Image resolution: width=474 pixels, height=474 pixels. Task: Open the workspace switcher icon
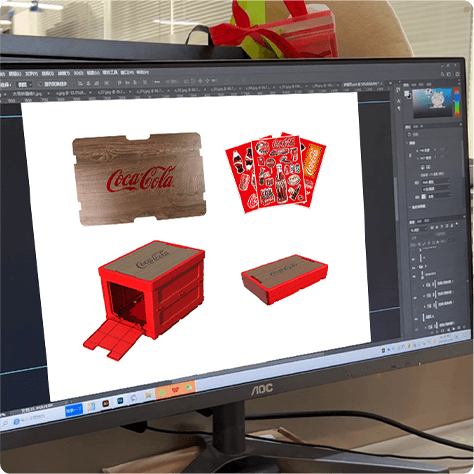pos(449,74)
